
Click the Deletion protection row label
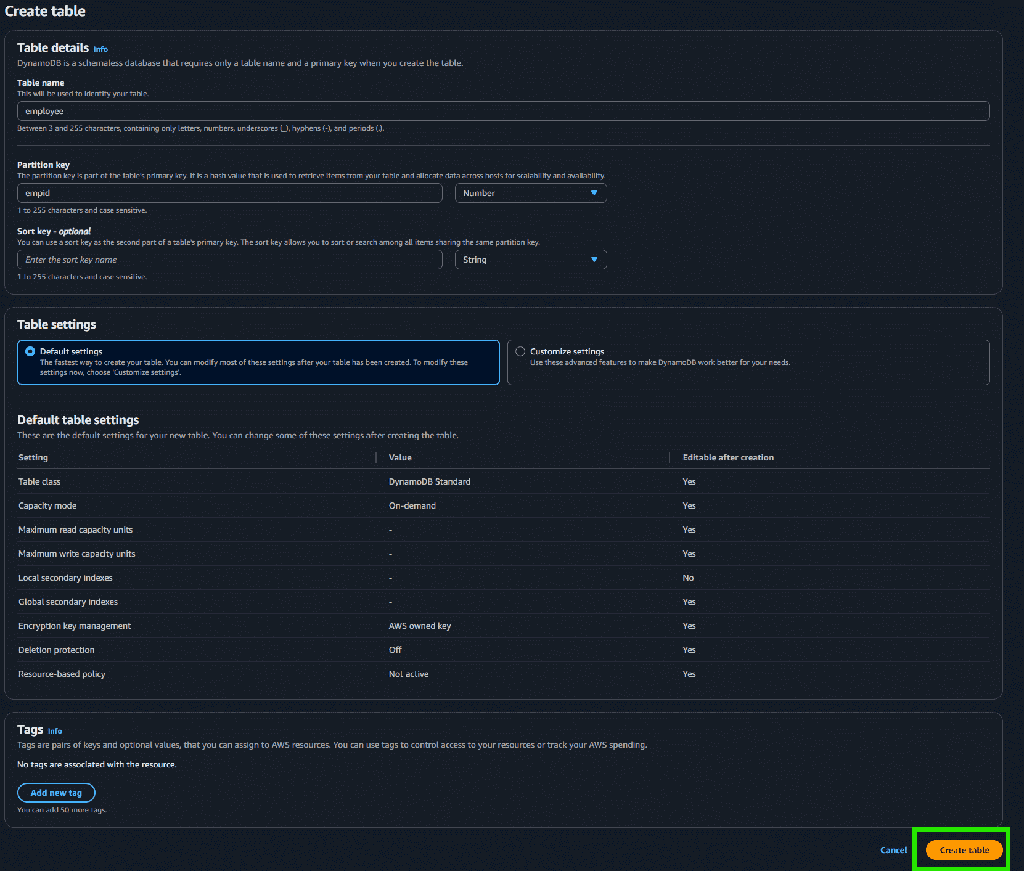pyautogui.click(x=56, y=650)
